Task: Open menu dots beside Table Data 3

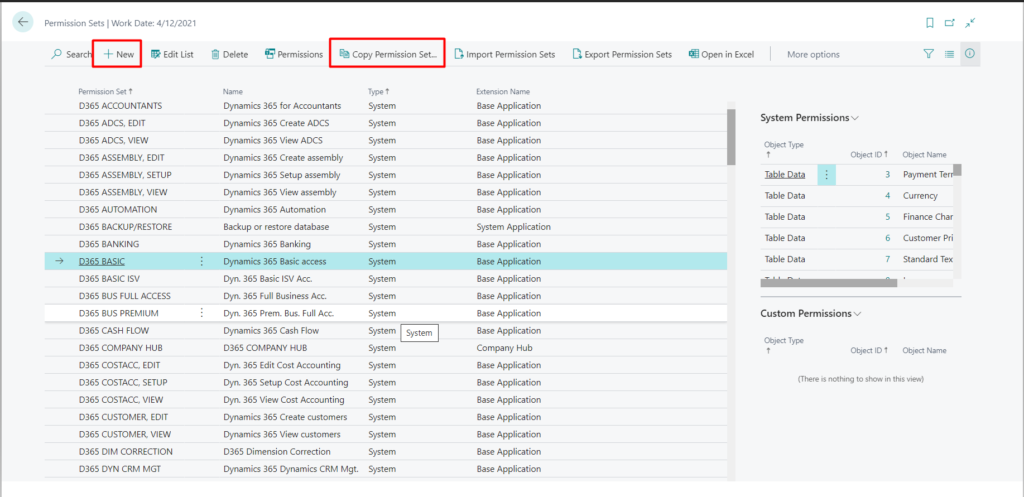Action: pos(827,174)
